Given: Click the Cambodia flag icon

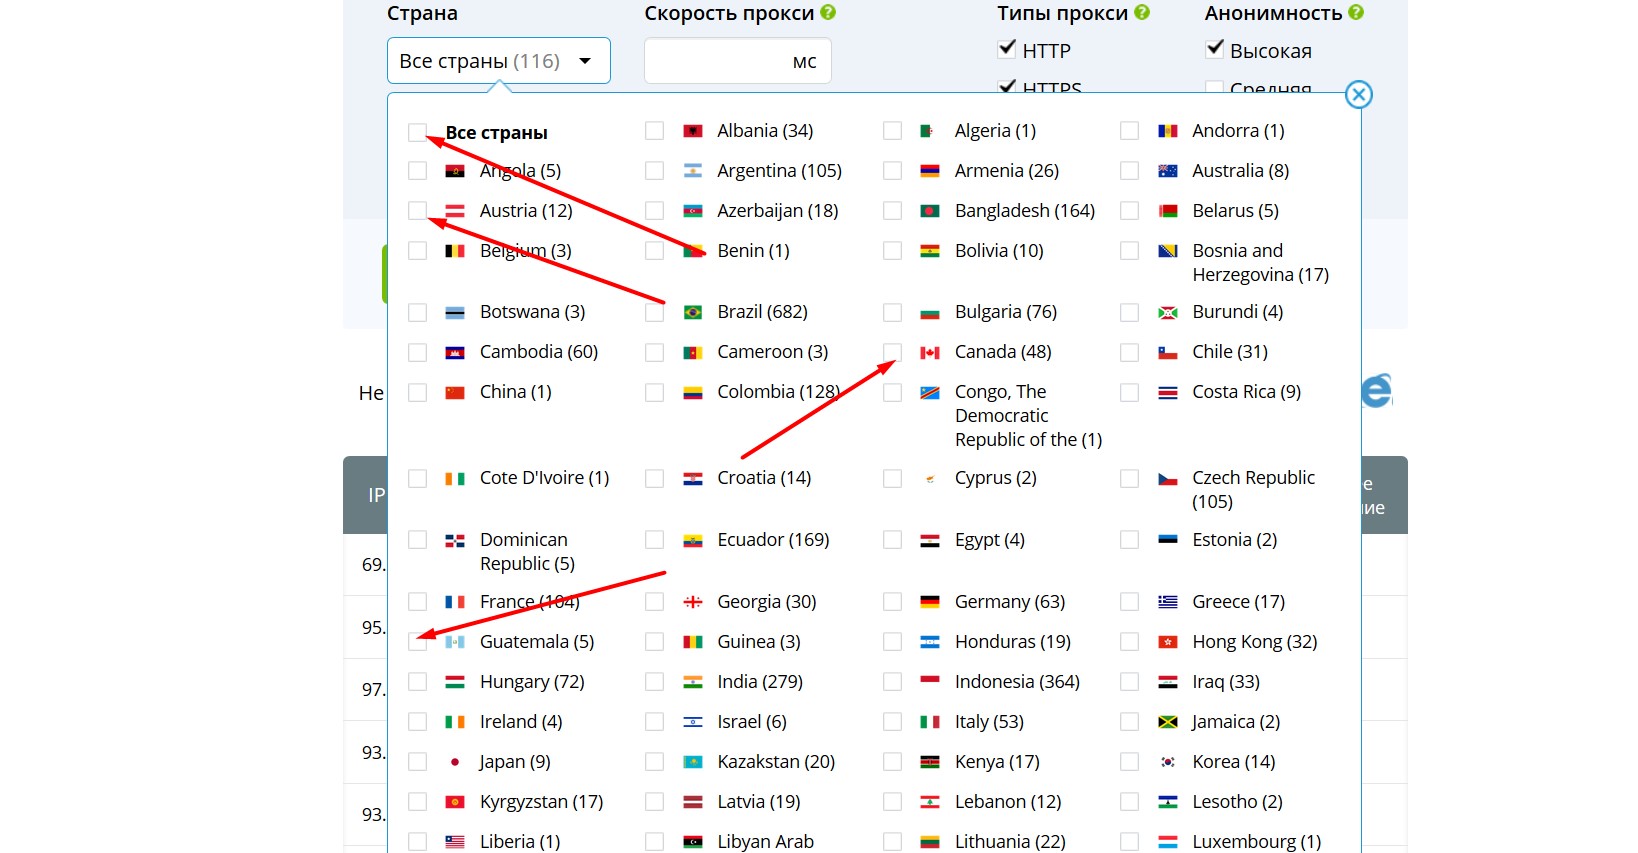Looking at the screenshot, I should [x=455, y=352].
